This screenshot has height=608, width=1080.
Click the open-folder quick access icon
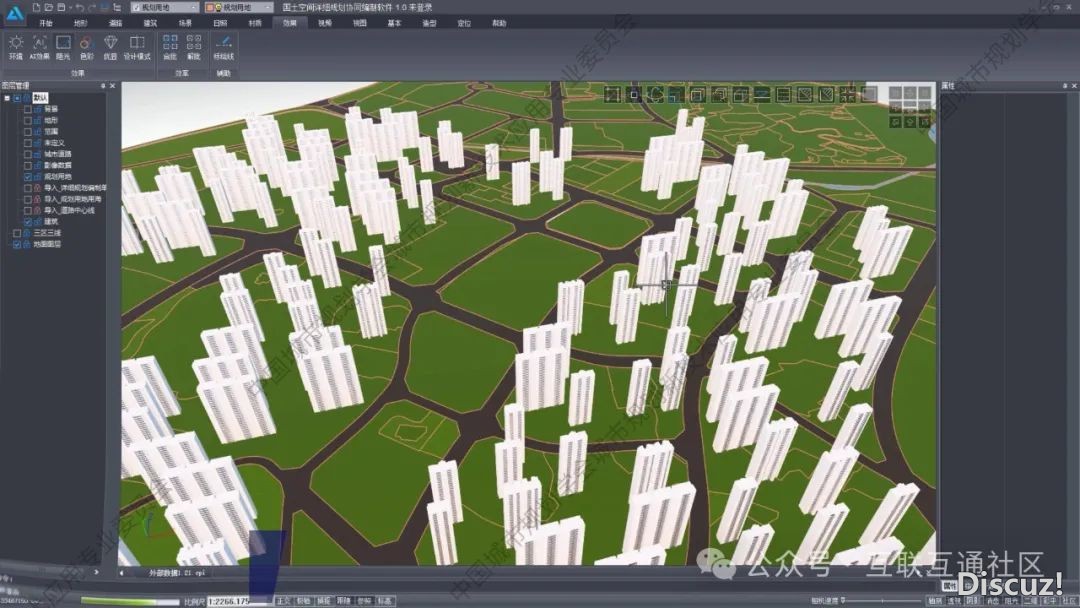click(48, 8)
